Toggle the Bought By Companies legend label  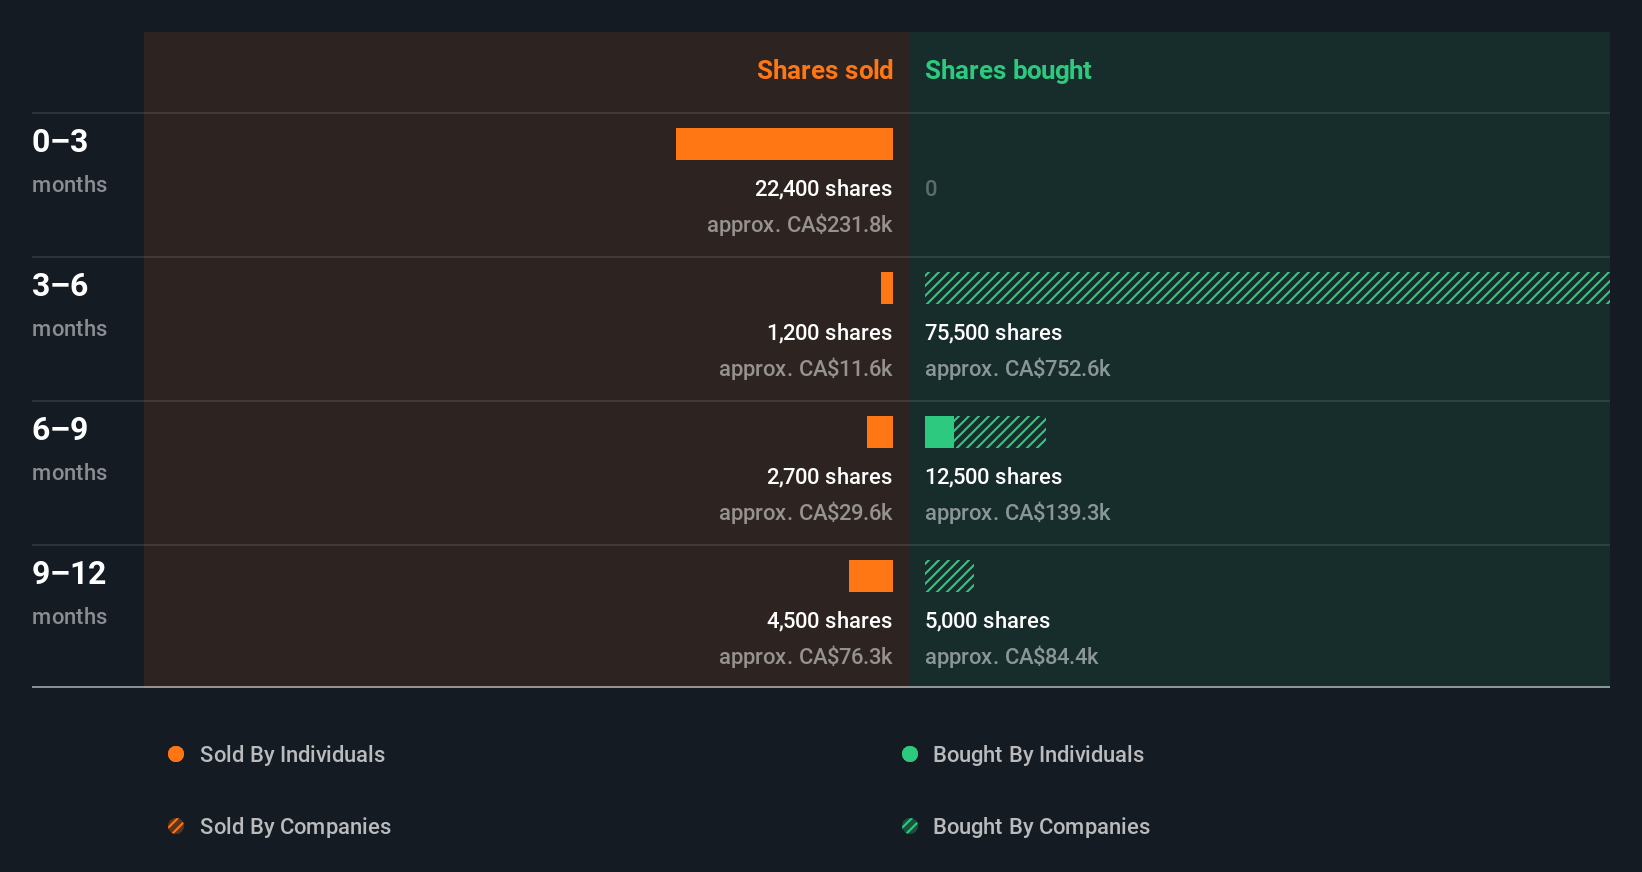[x=1041, y=826]
